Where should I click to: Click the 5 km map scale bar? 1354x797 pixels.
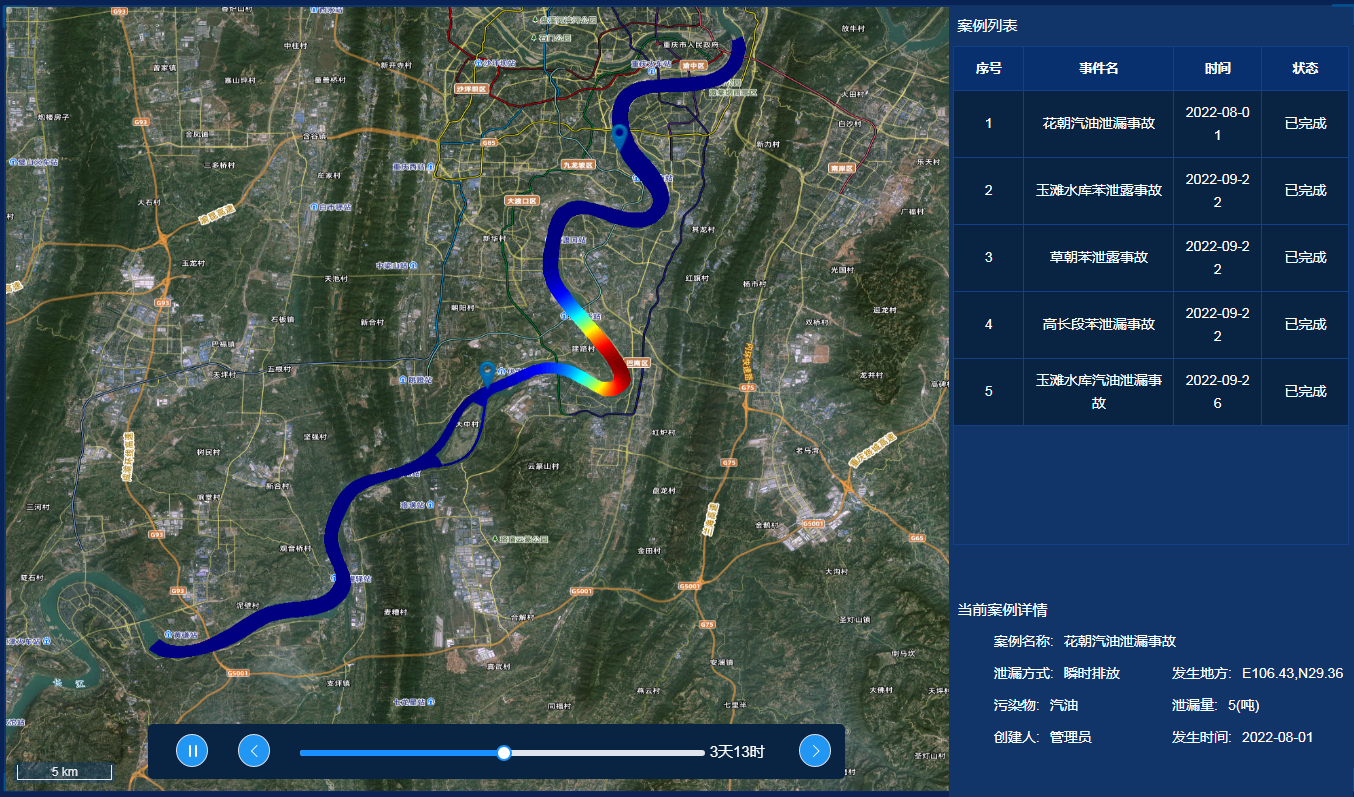pyautogui.click(x=63, y=772)
